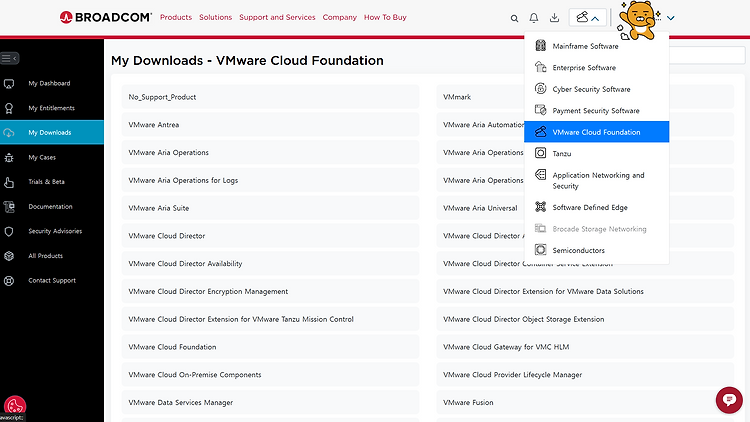750x422 pixels.
Task: Select Payment Security Software division
Action: click(x=596, y=111)
